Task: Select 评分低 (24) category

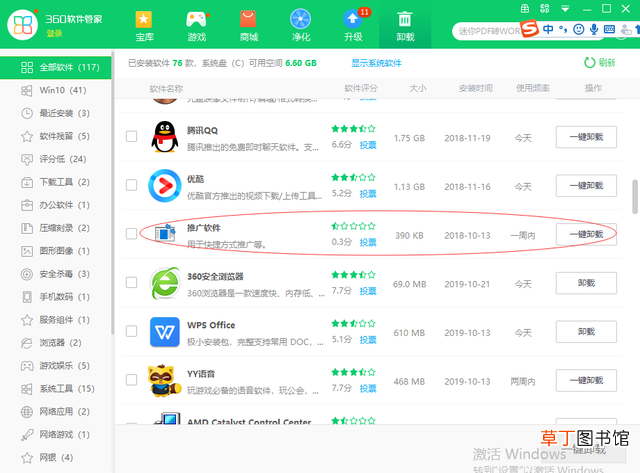Action: (x=56, y=159)
